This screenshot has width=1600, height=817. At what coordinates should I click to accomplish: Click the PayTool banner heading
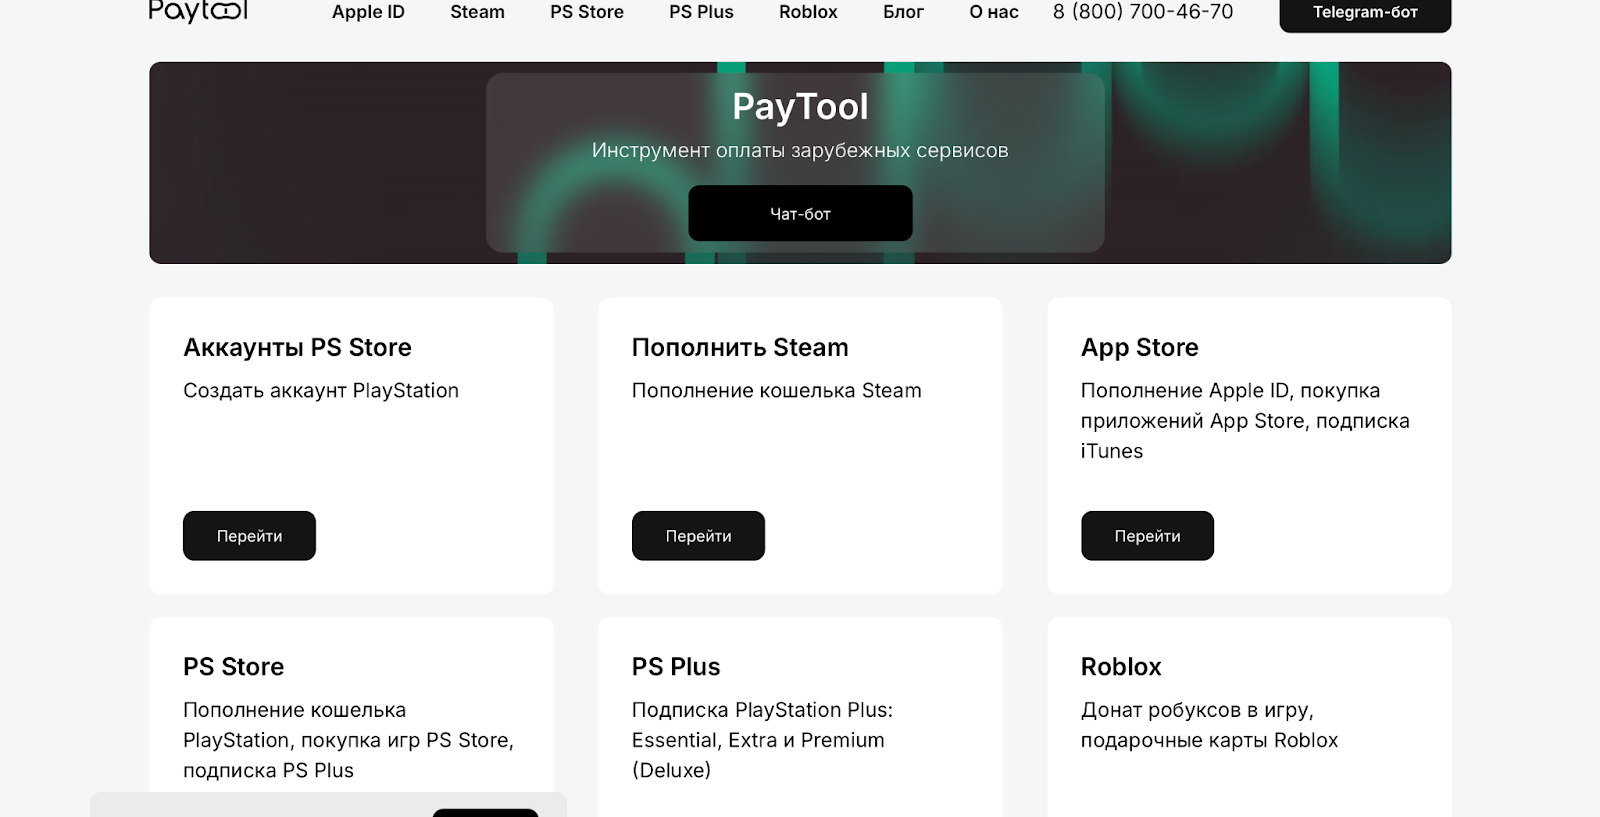(800, 107)
